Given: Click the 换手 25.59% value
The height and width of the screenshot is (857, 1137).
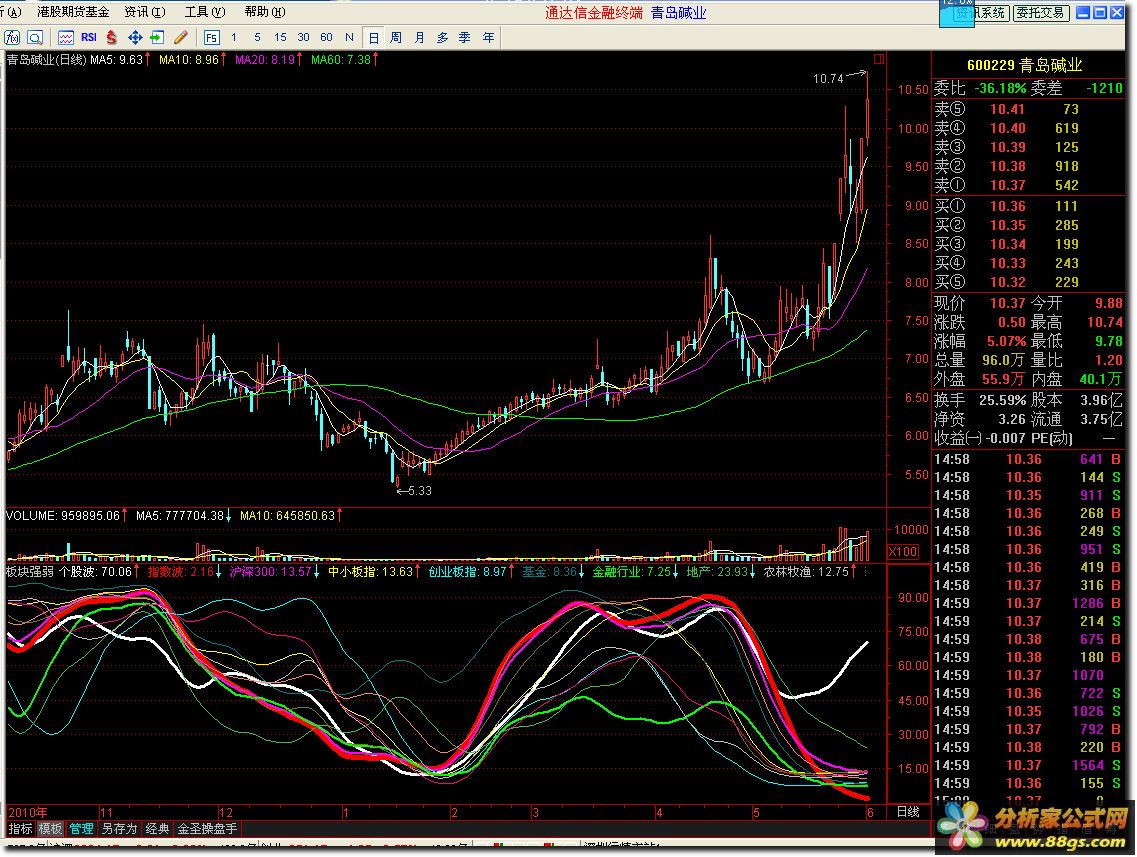Looking at the screenshot, I should pos(1002,400).
